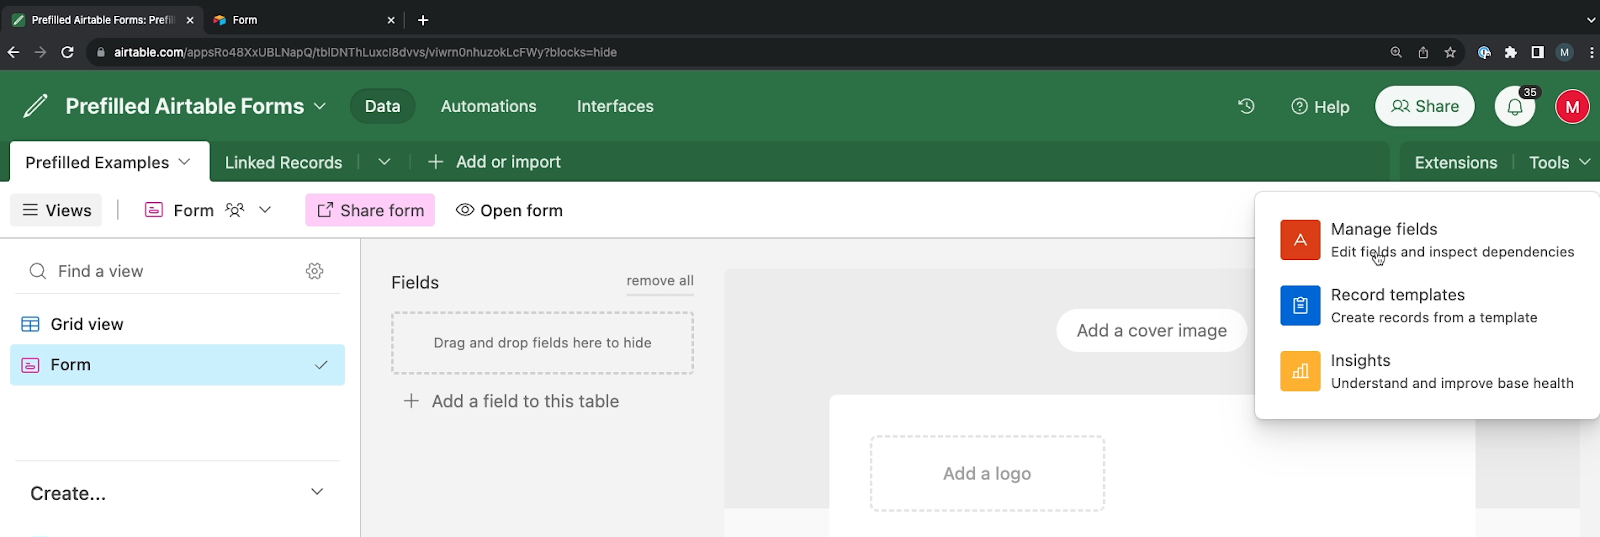Click Add or import
This screenshot has height=537, width=1600.
pos(494,162)
